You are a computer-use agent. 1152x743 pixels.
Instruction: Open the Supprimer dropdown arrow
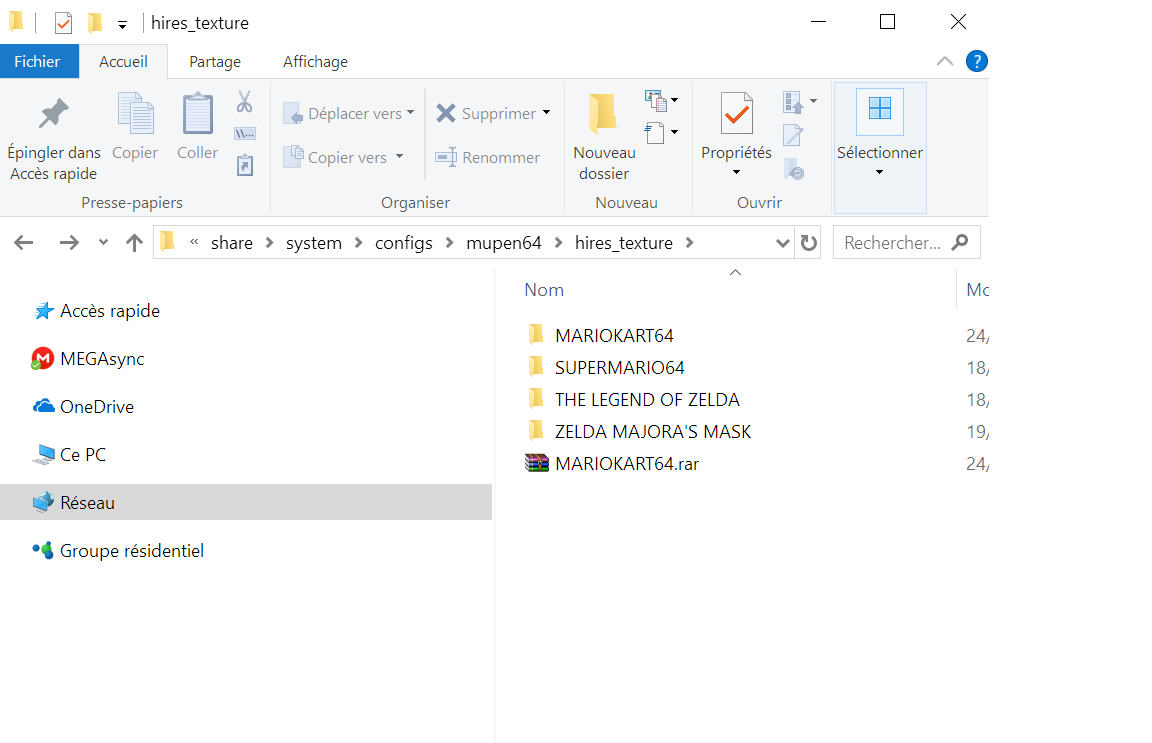(547, 112)
